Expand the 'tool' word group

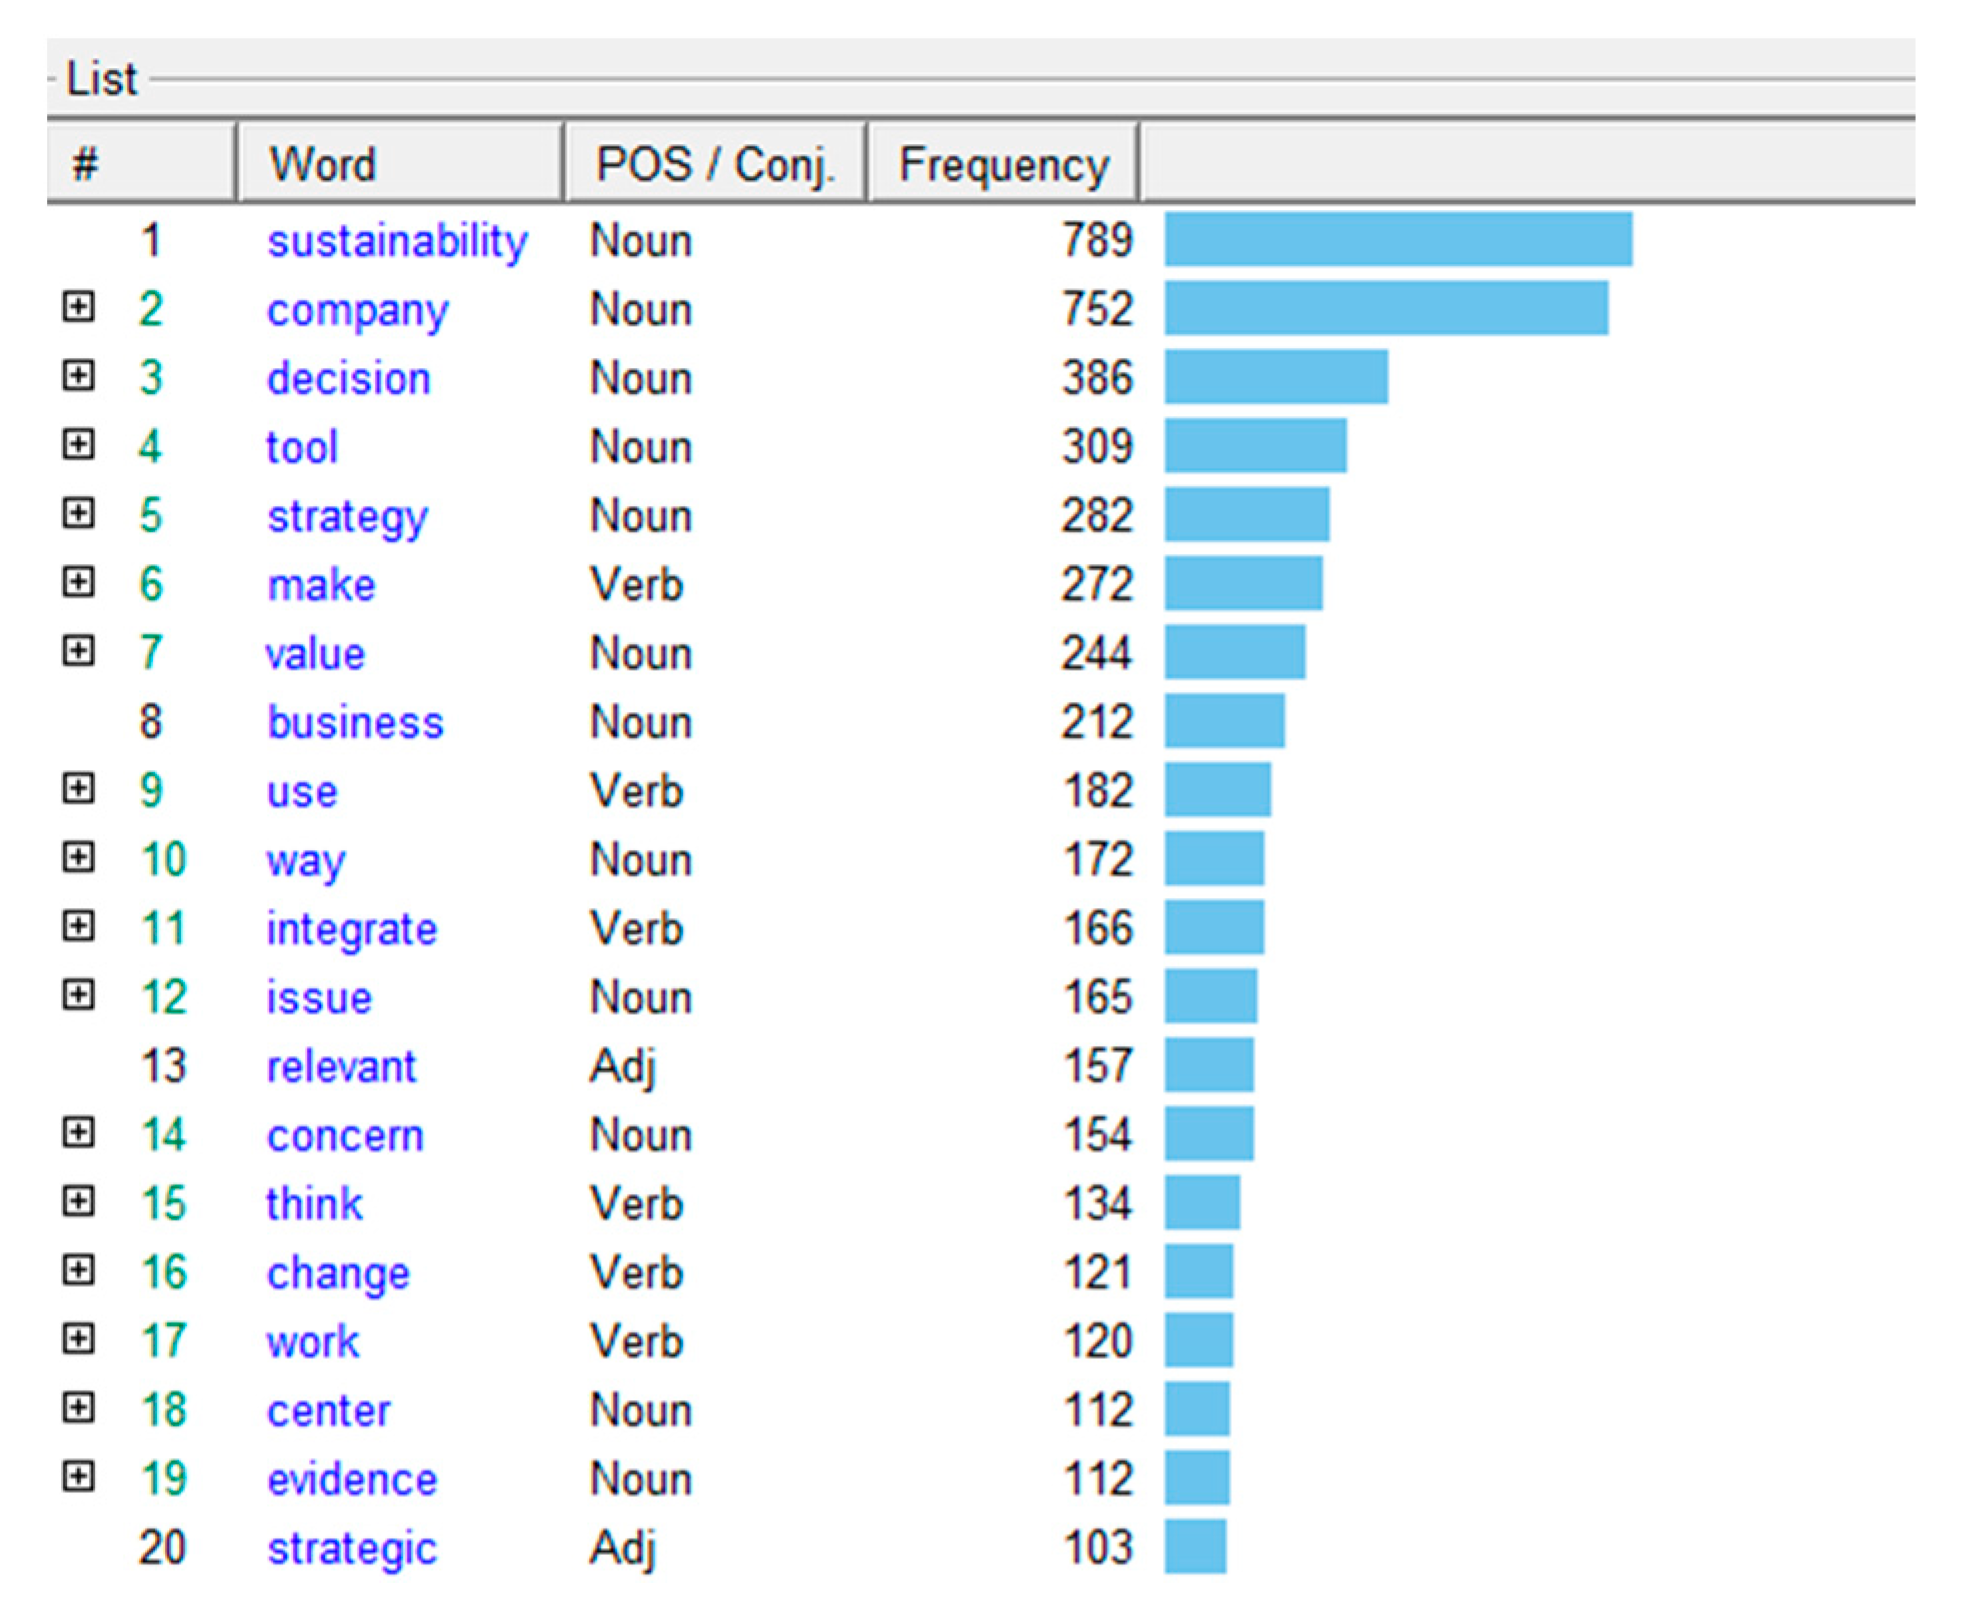pos(78,444)
